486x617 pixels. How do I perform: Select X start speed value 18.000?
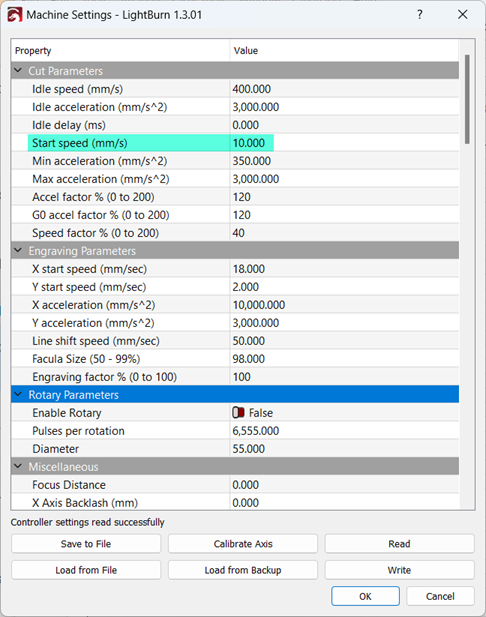(x=249, y=269)
